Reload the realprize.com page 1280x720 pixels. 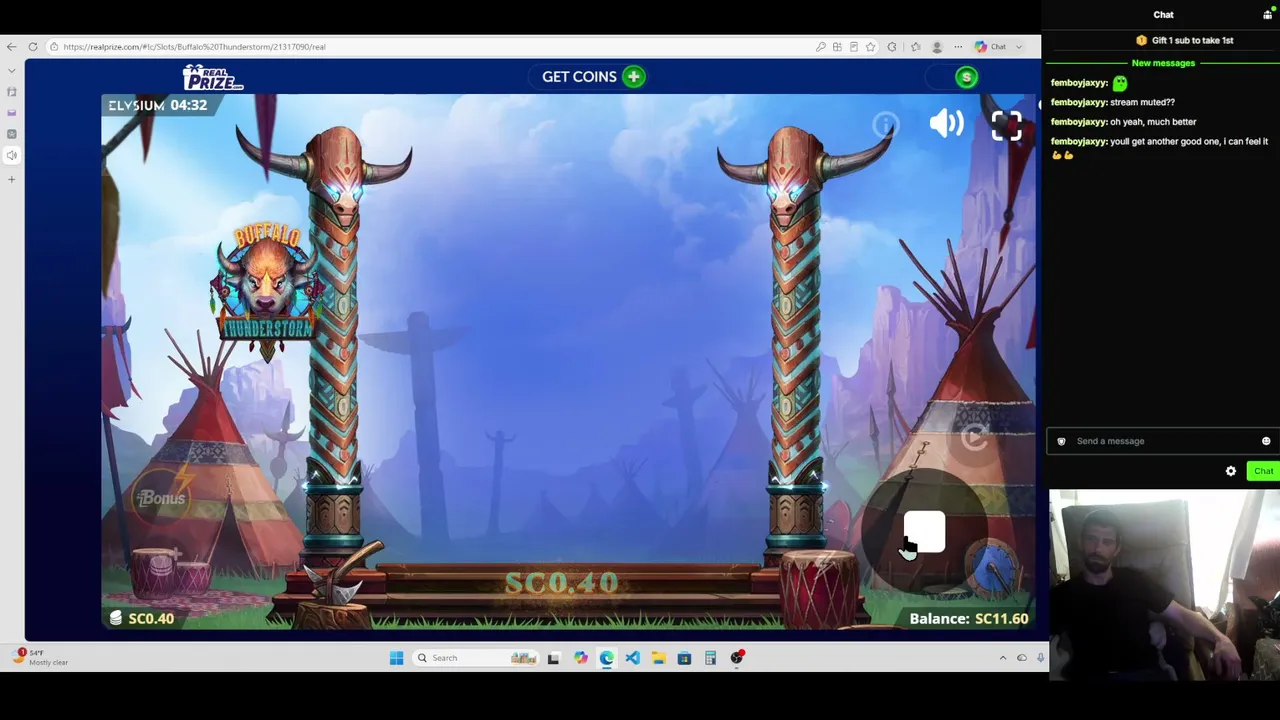pos(33,46)
